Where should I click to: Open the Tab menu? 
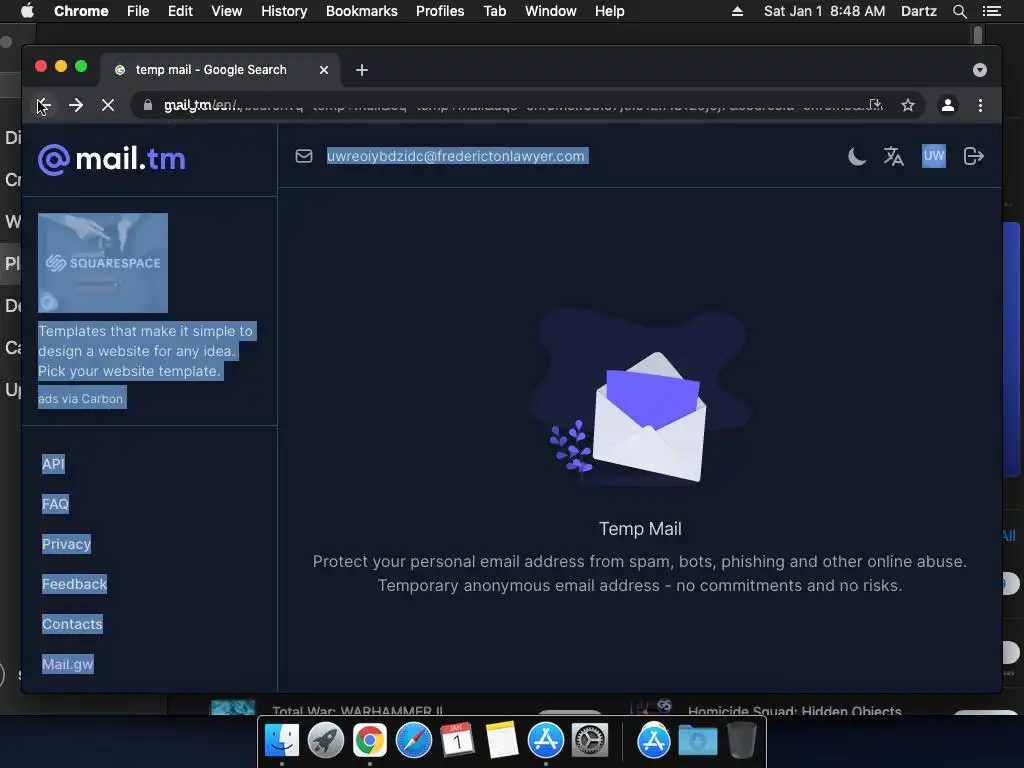coord(495,11)
